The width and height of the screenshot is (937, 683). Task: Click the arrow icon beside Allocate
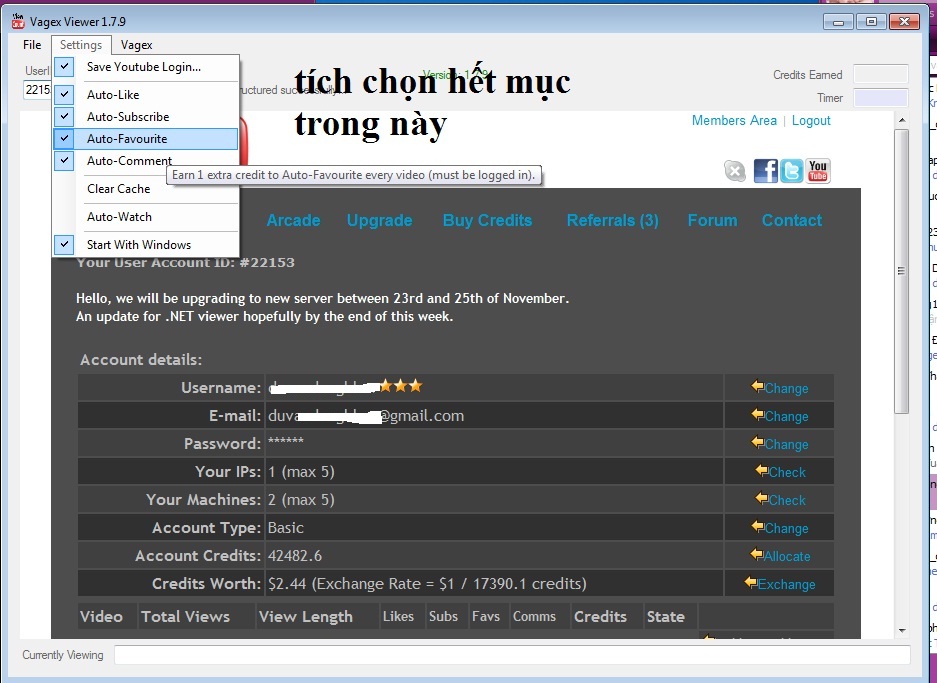(x=757, y=555)
